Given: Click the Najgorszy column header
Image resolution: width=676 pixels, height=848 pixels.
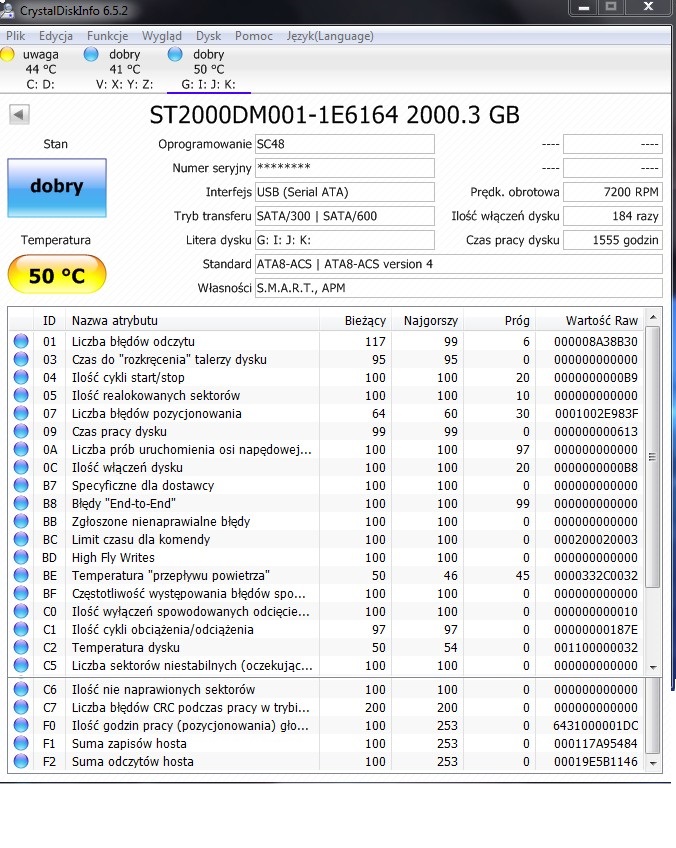Looking at the screenshot, I should click(x=428, y=320).
